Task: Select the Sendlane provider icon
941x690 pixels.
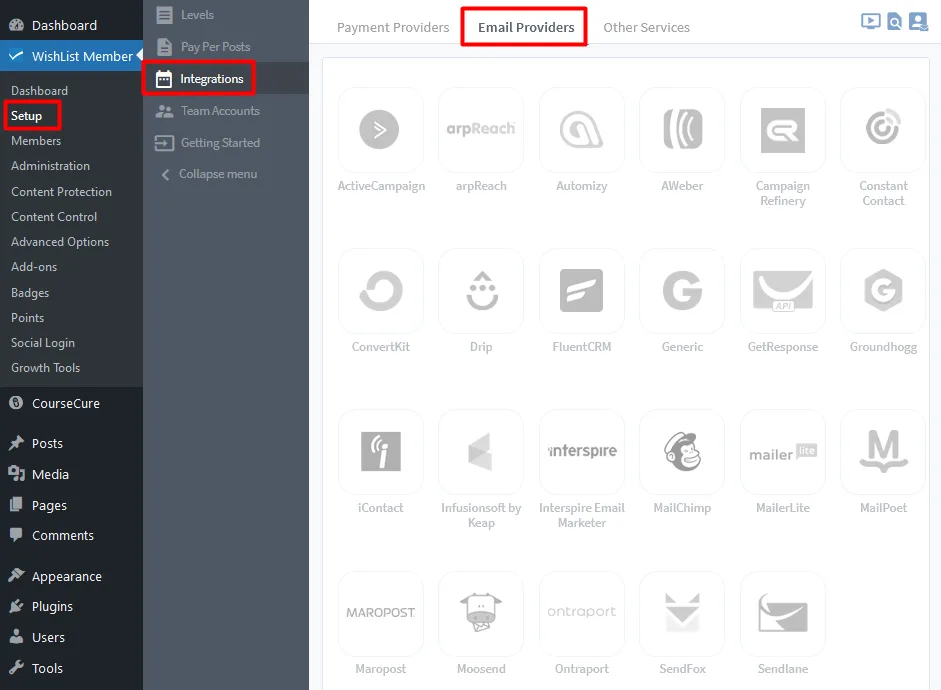Action: (783, 613)
